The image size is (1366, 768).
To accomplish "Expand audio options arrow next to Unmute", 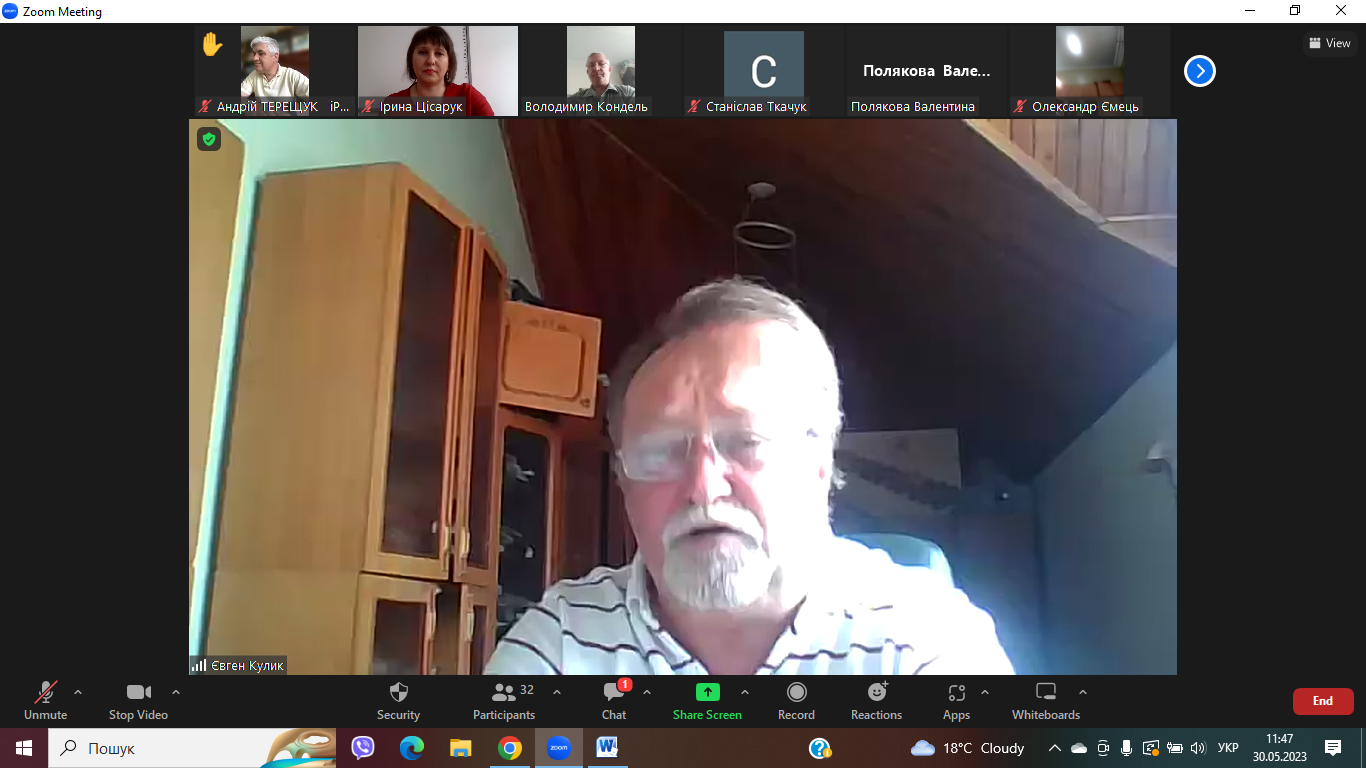I will click(x=78, y=692).
